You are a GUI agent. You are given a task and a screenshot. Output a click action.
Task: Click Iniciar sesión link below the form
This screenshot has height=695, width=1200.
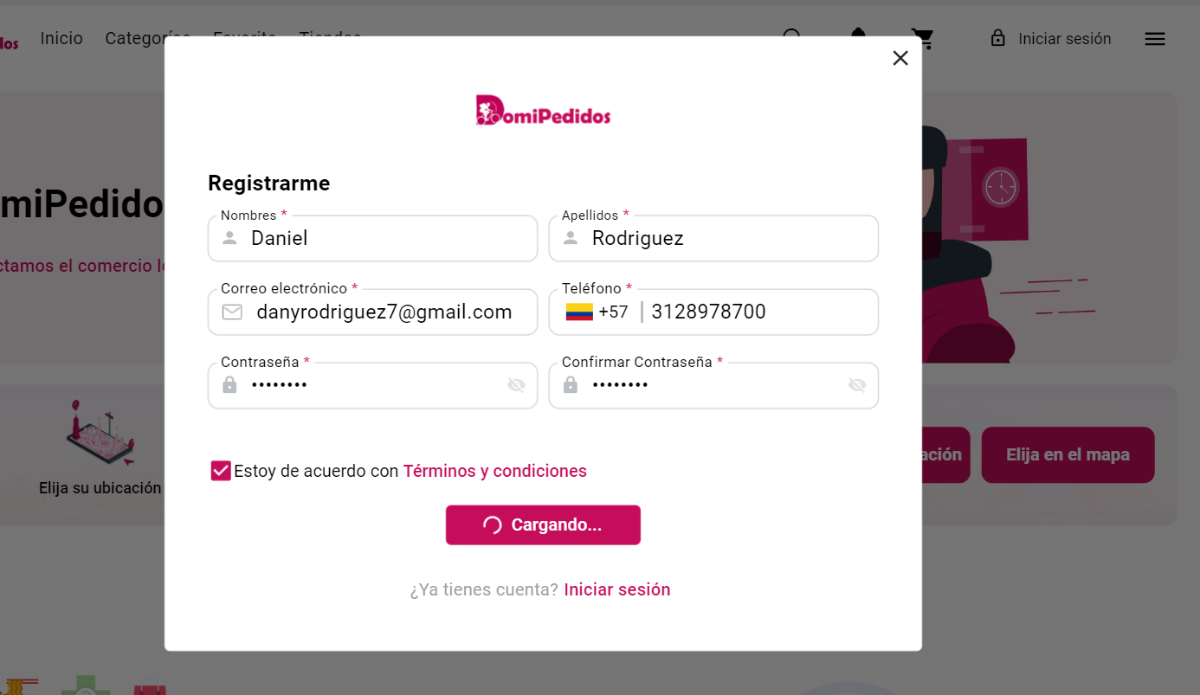(x=617, y=590)
